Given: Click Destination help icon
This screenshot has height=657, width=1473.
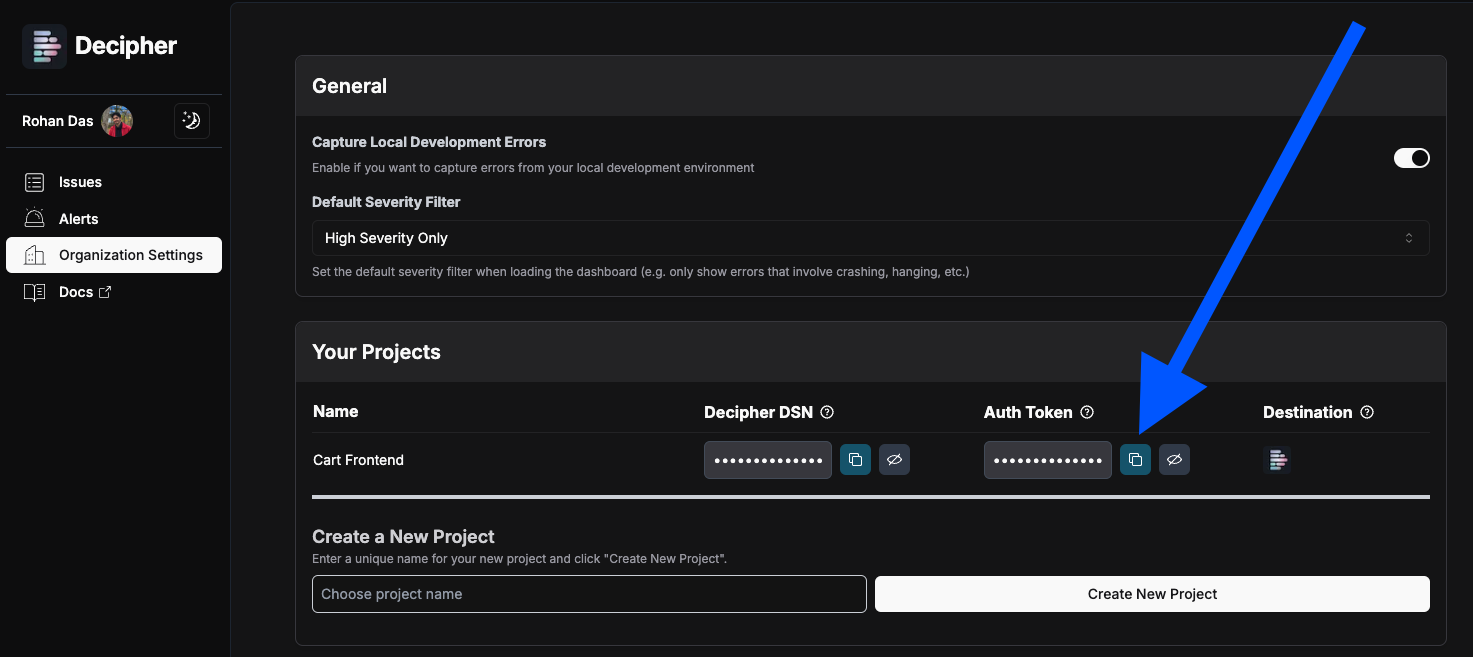Looking at the screenshot, I should (1367, 413).
